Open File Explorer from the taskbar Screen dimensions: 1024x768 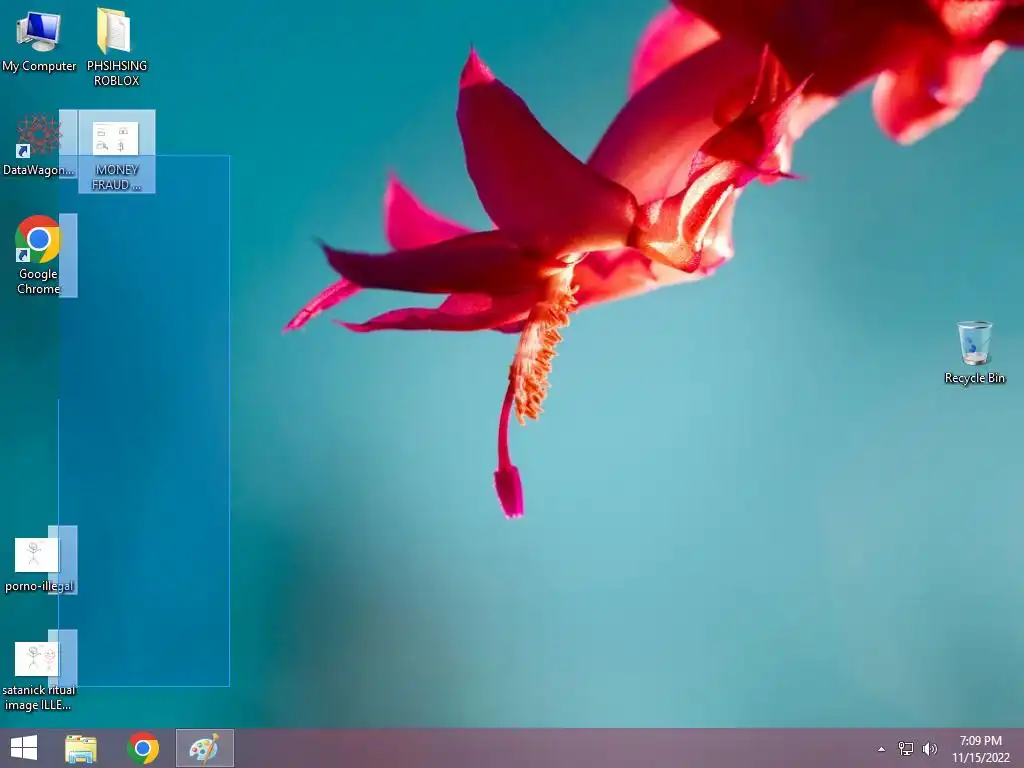pyautogui.click(x=81, y=748)
